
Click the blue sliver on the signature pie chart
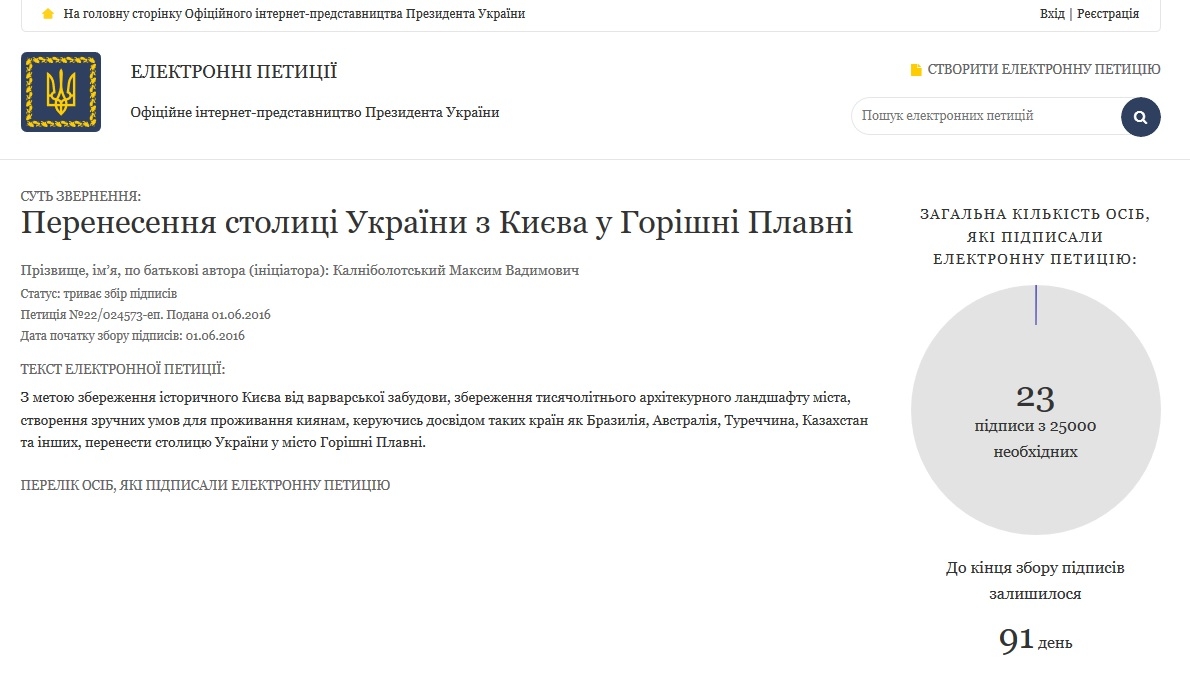1036,305
